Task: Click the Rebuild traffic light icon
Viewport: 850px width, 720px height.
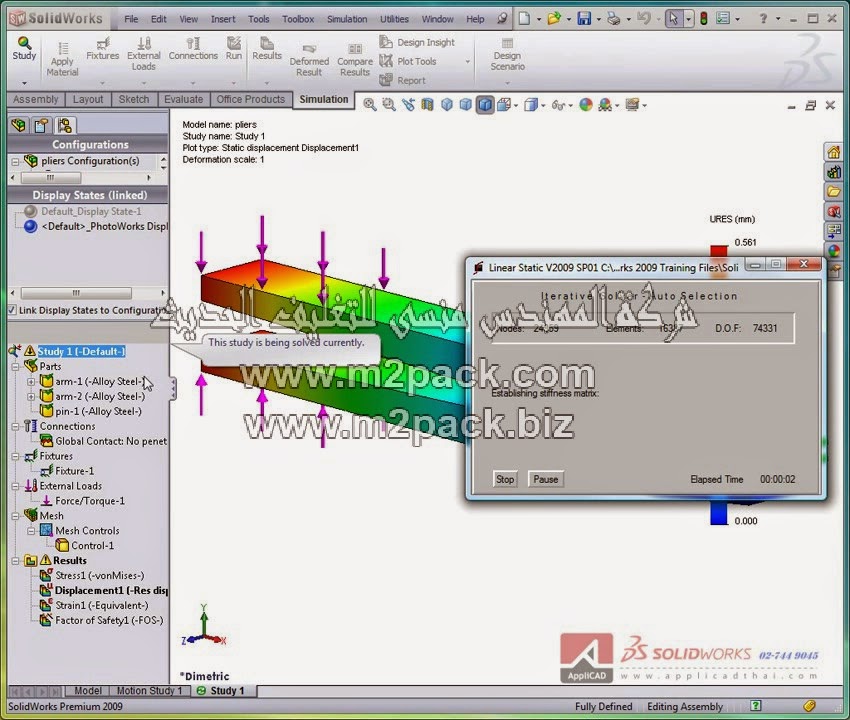Action: pyautogui.click(x=704, y=18)
